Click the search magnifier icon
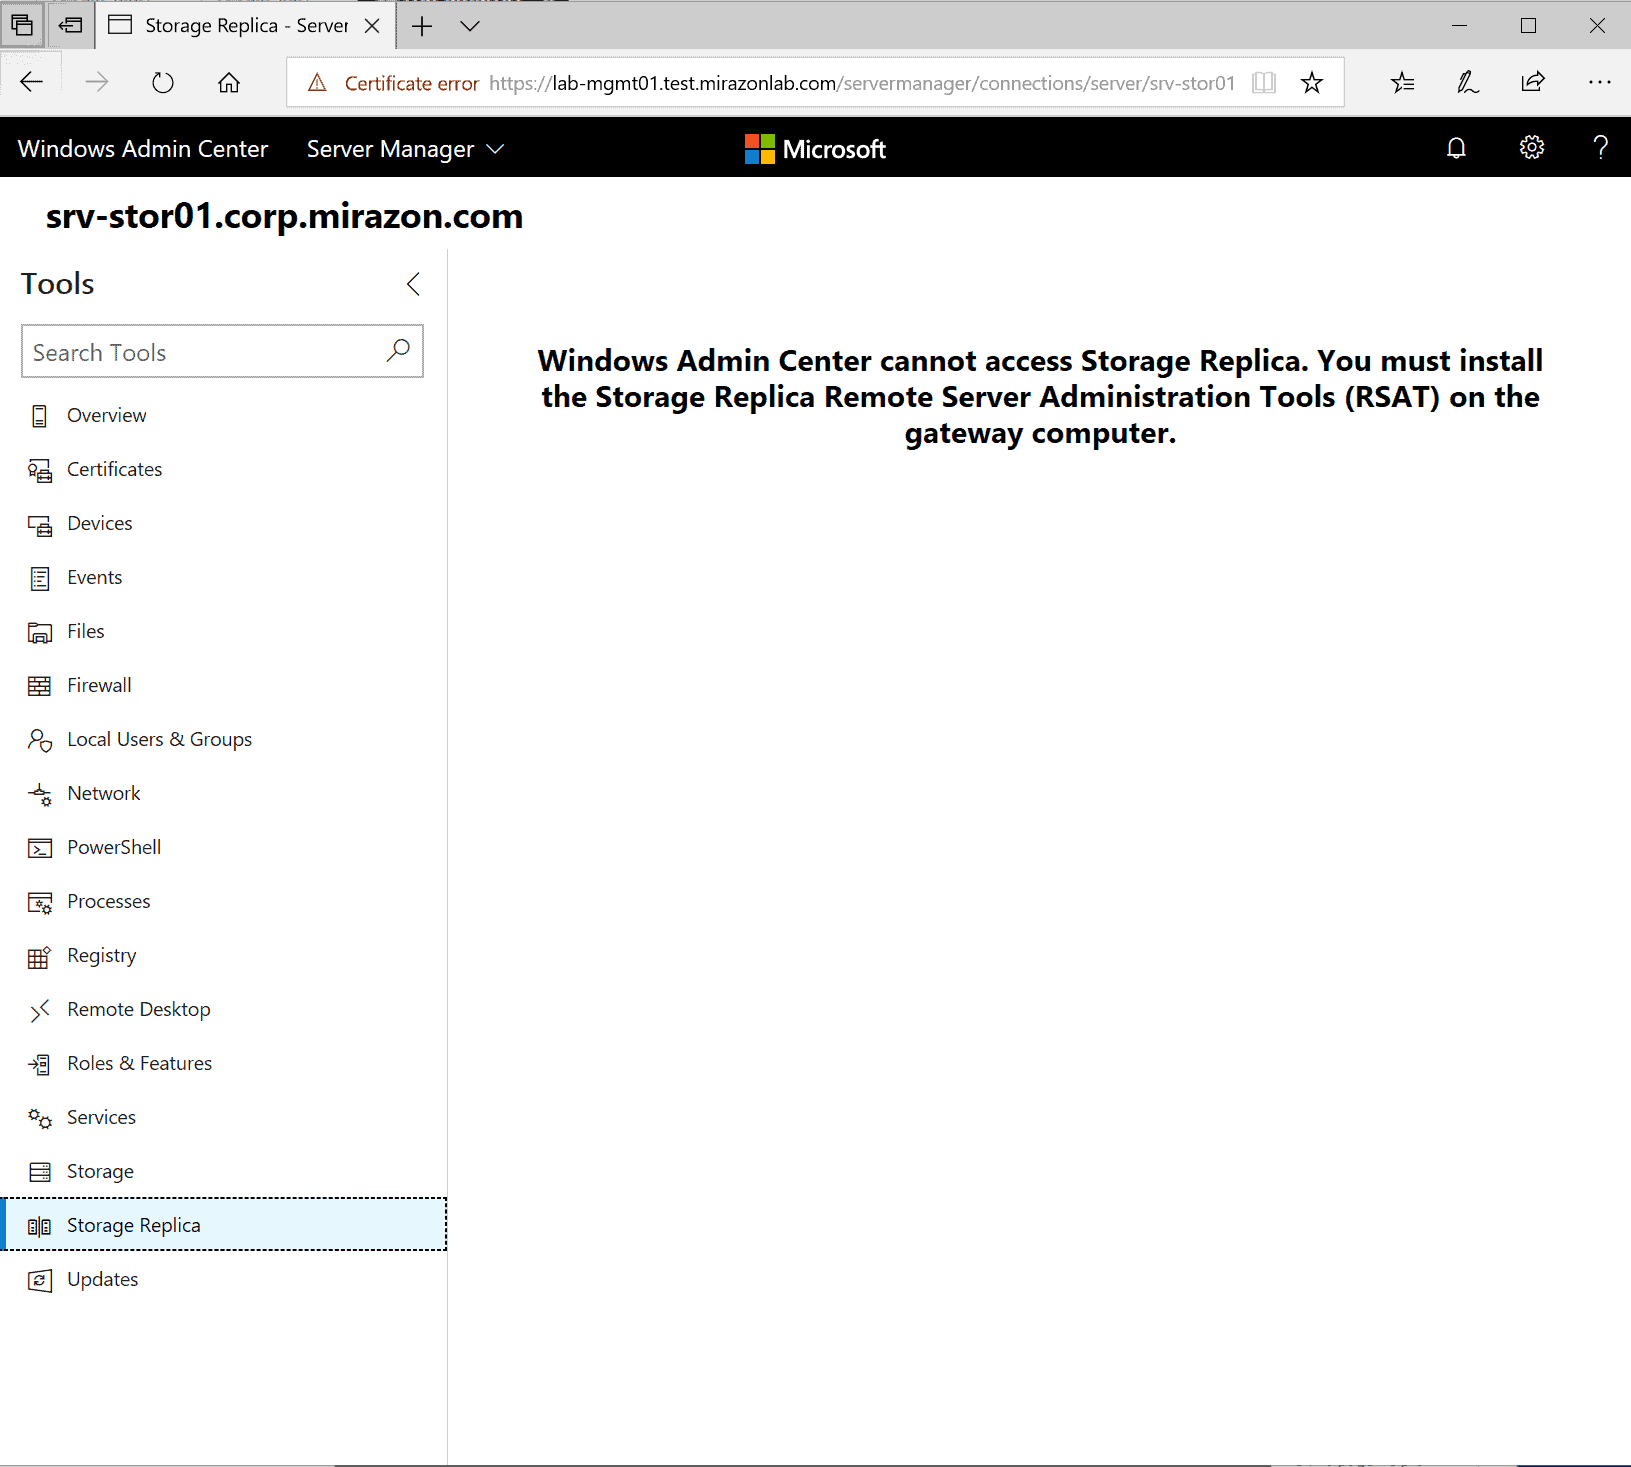The height and width of the screenshot is (1467, 1631). pyautogui.click(x=398, y=350)
